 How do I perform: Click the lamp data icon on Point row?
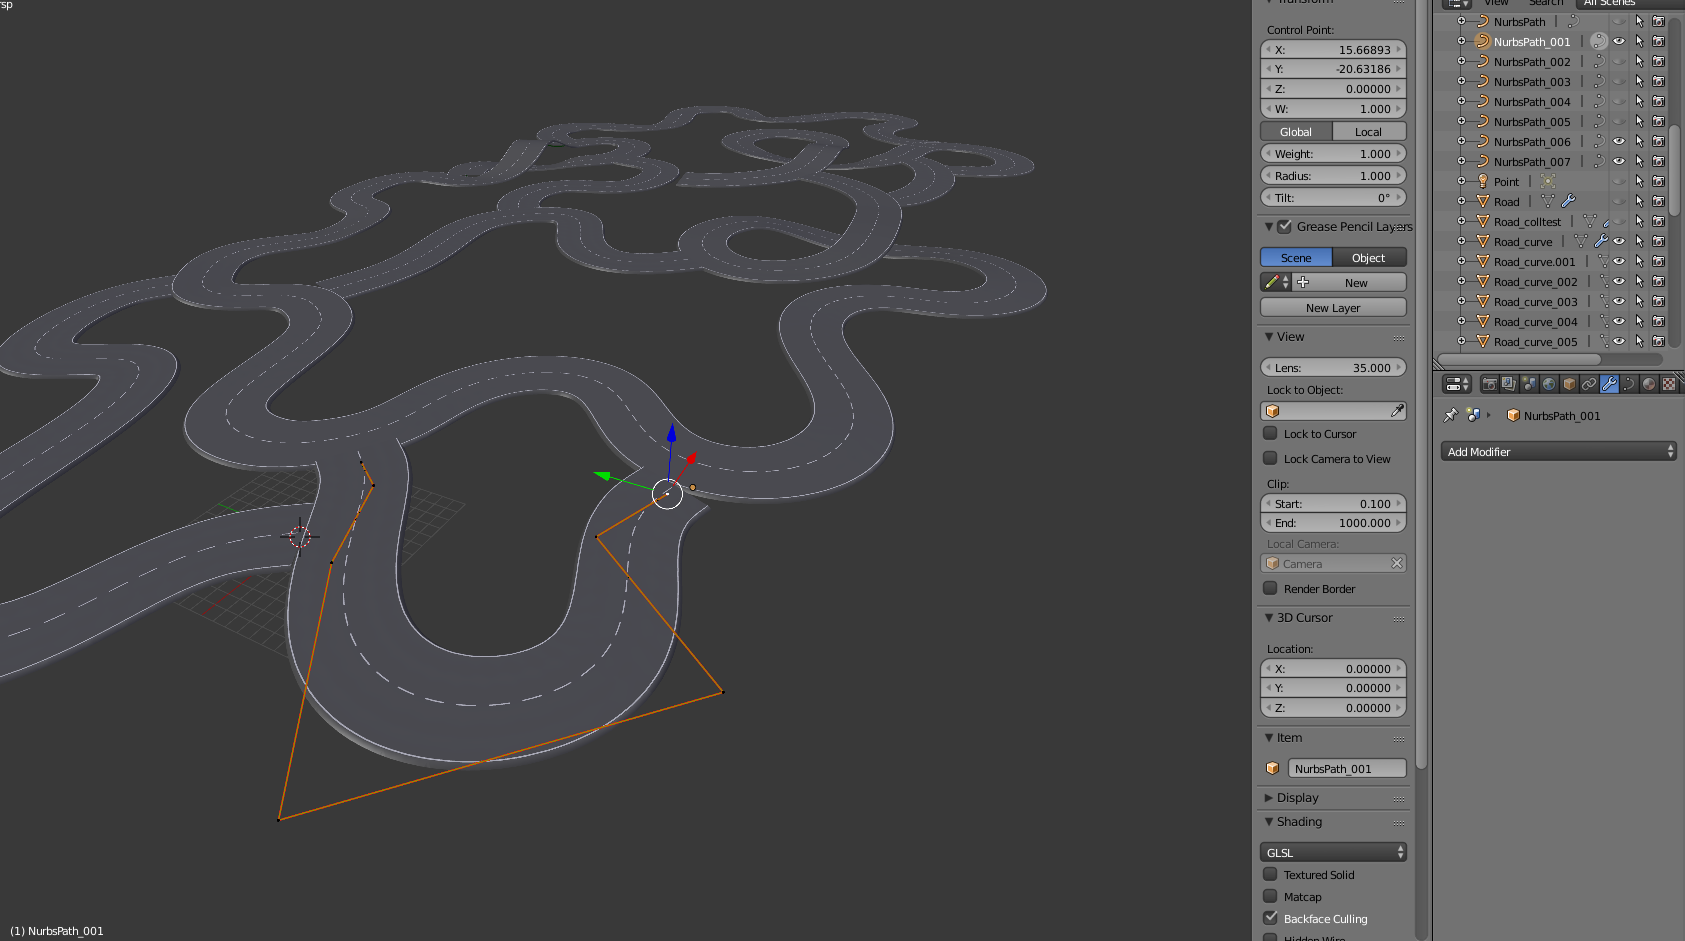pyautogui.click(x=1548, y=181)
